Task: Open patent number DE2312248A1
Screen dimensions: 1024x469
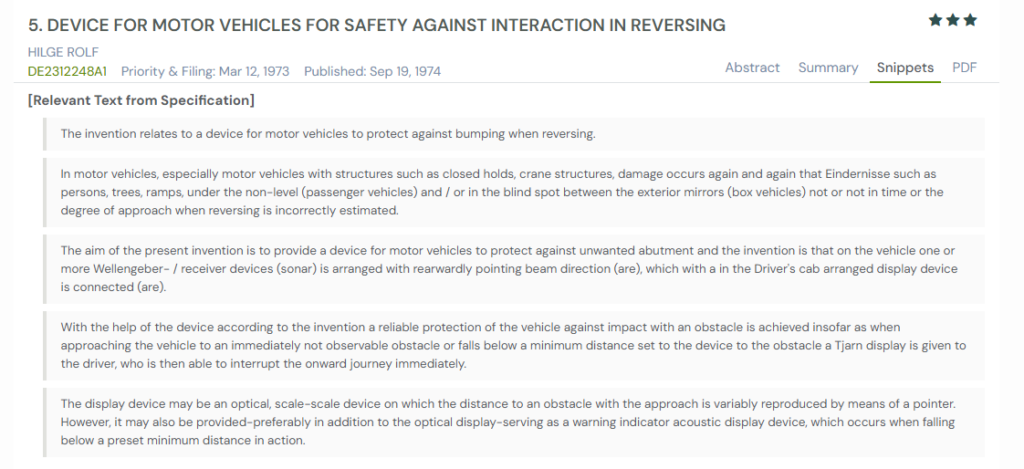Action: [x=69, y=71]
